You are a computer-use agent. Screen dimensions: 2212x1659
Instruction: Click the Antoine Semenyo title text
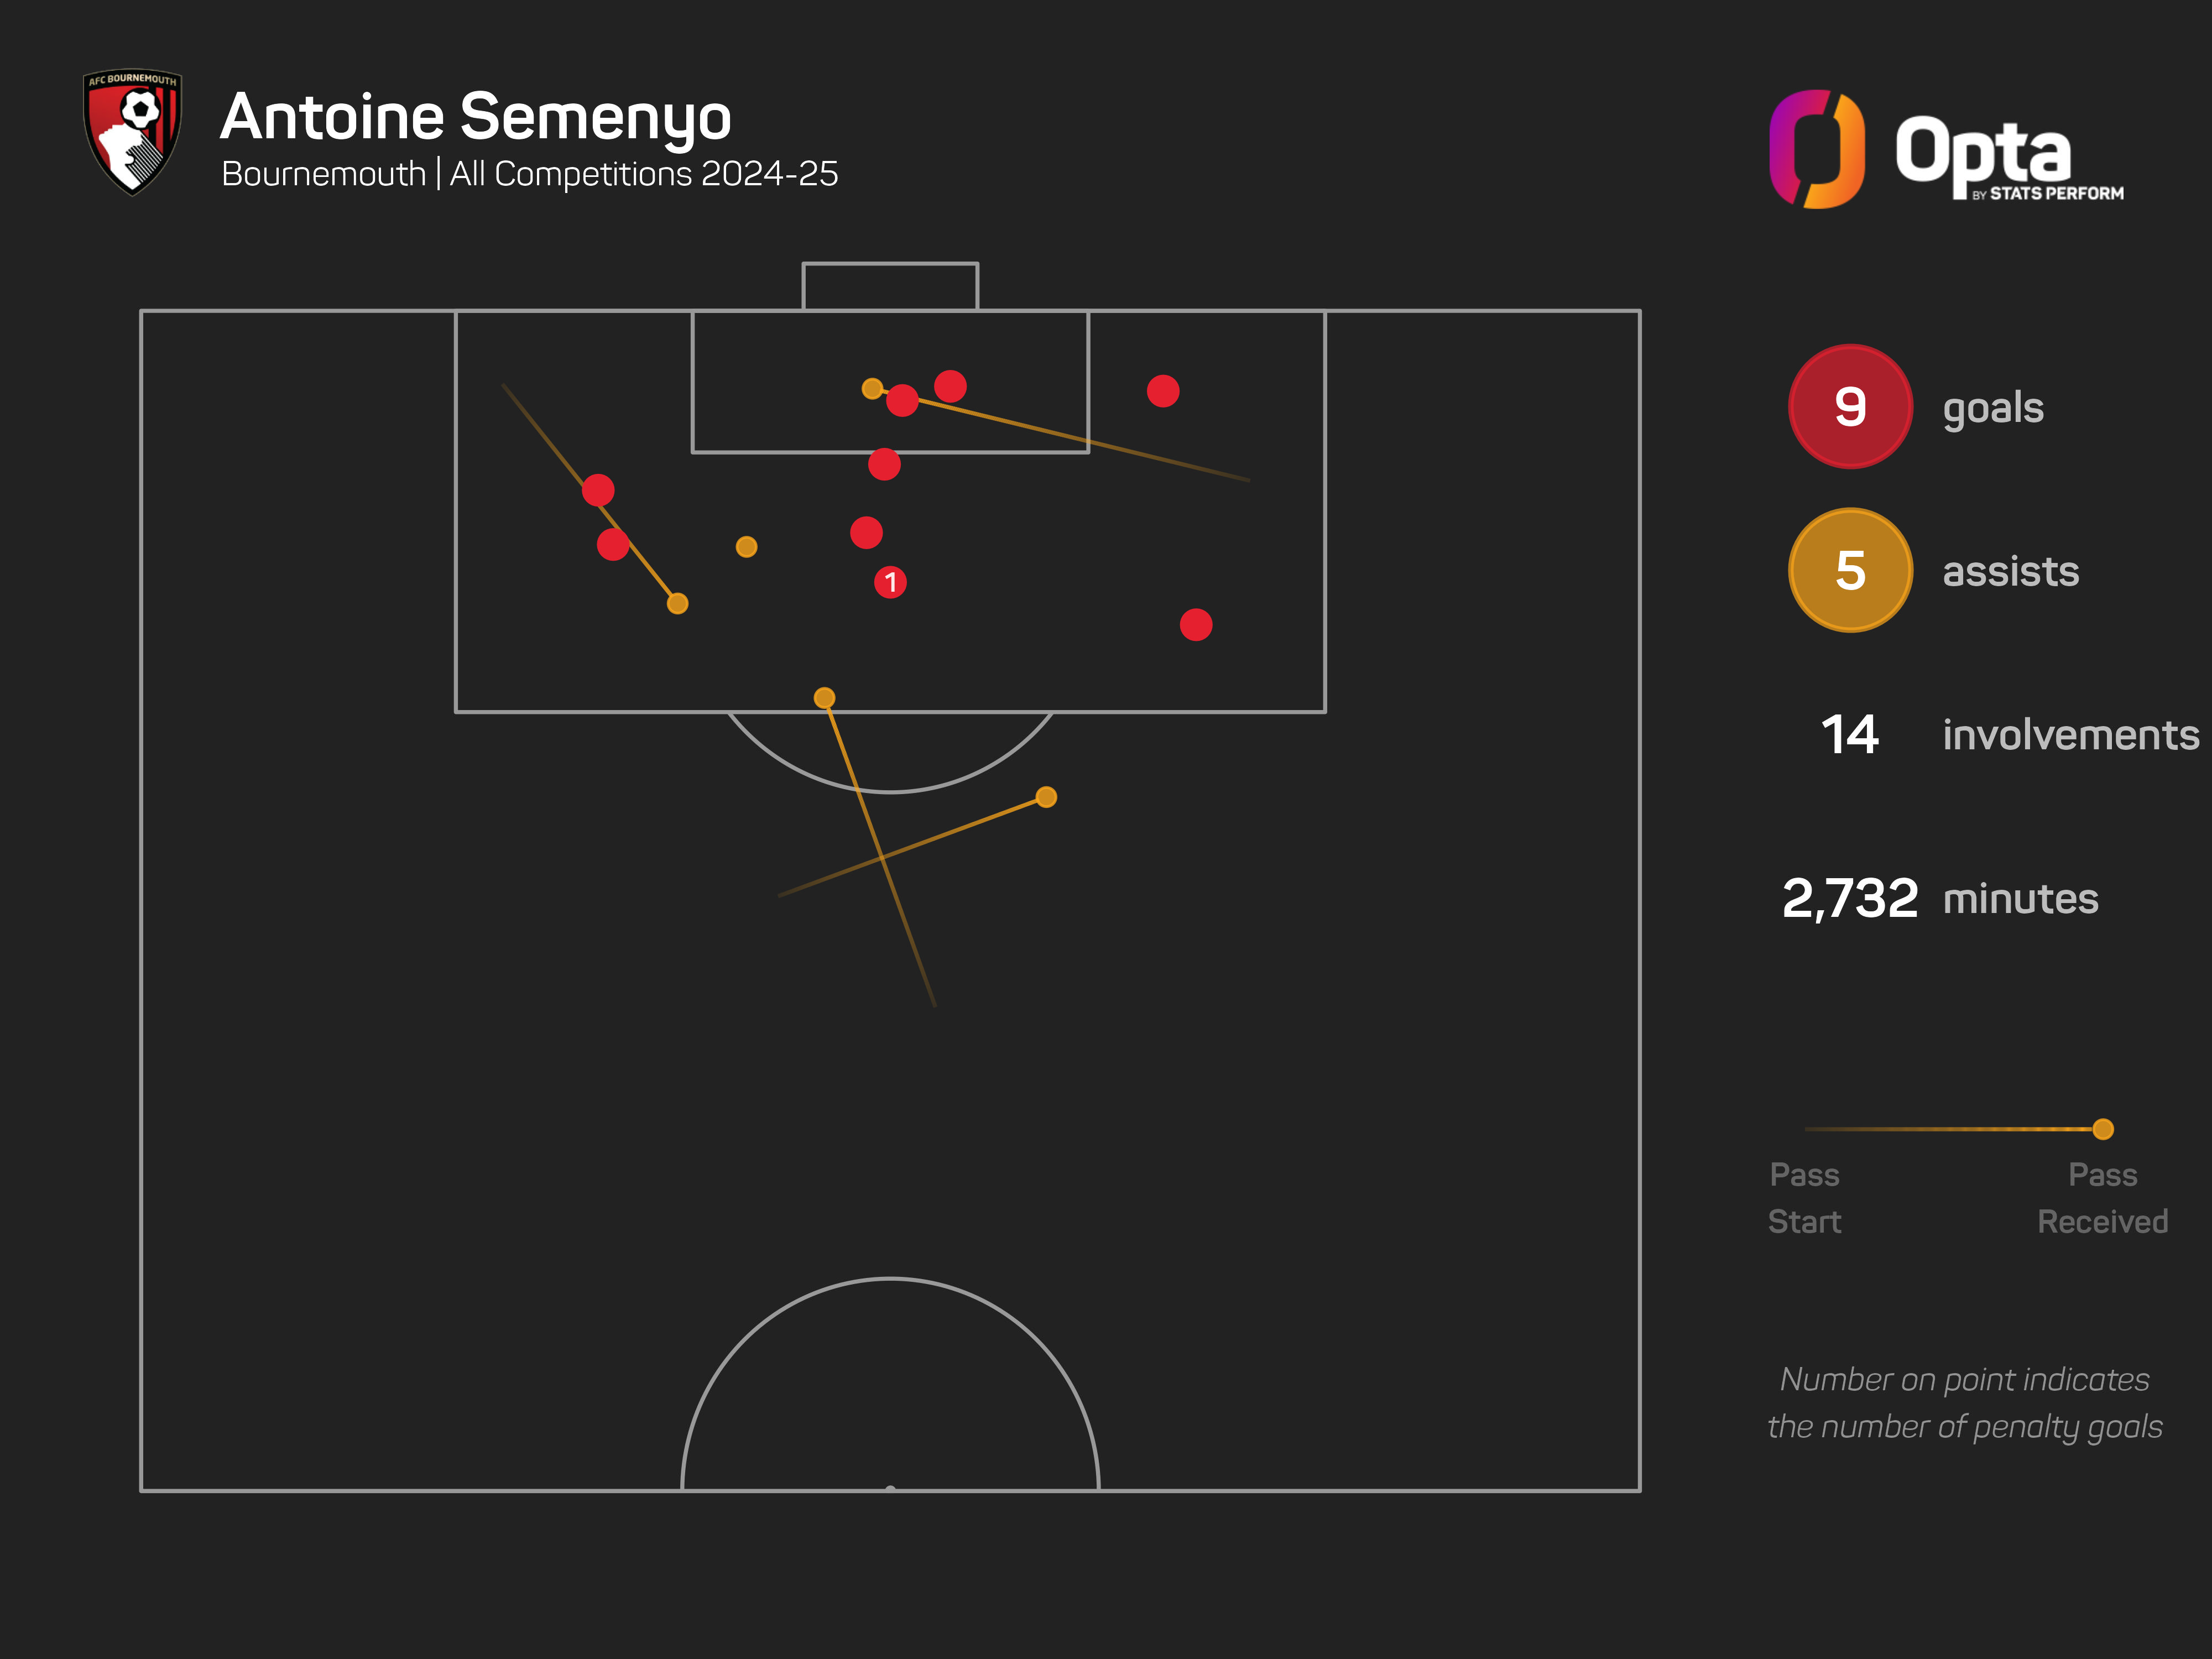point(476,118)
